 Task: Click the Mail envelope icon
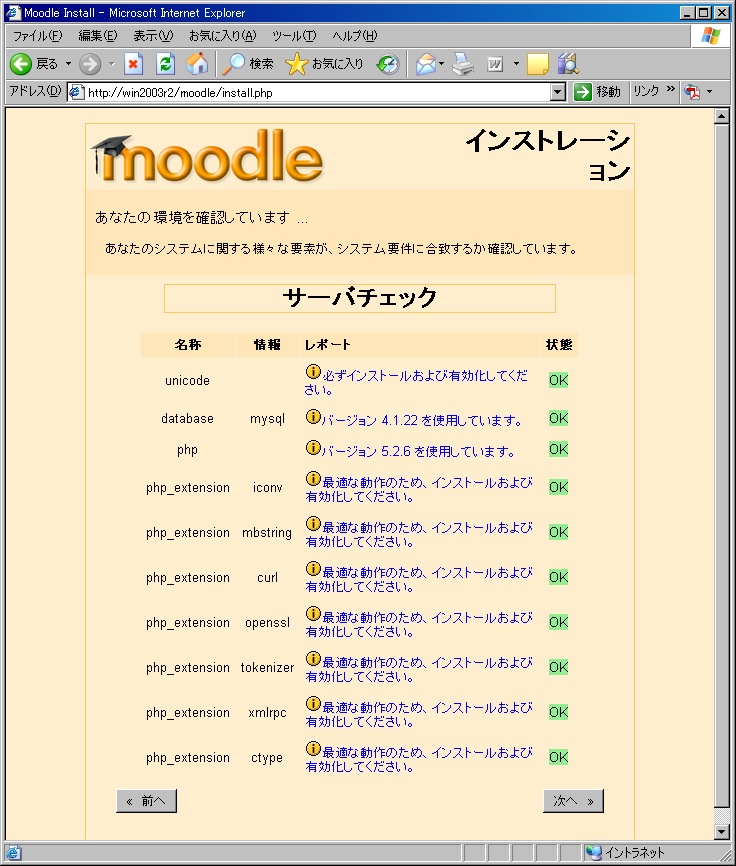click(426, 64)
